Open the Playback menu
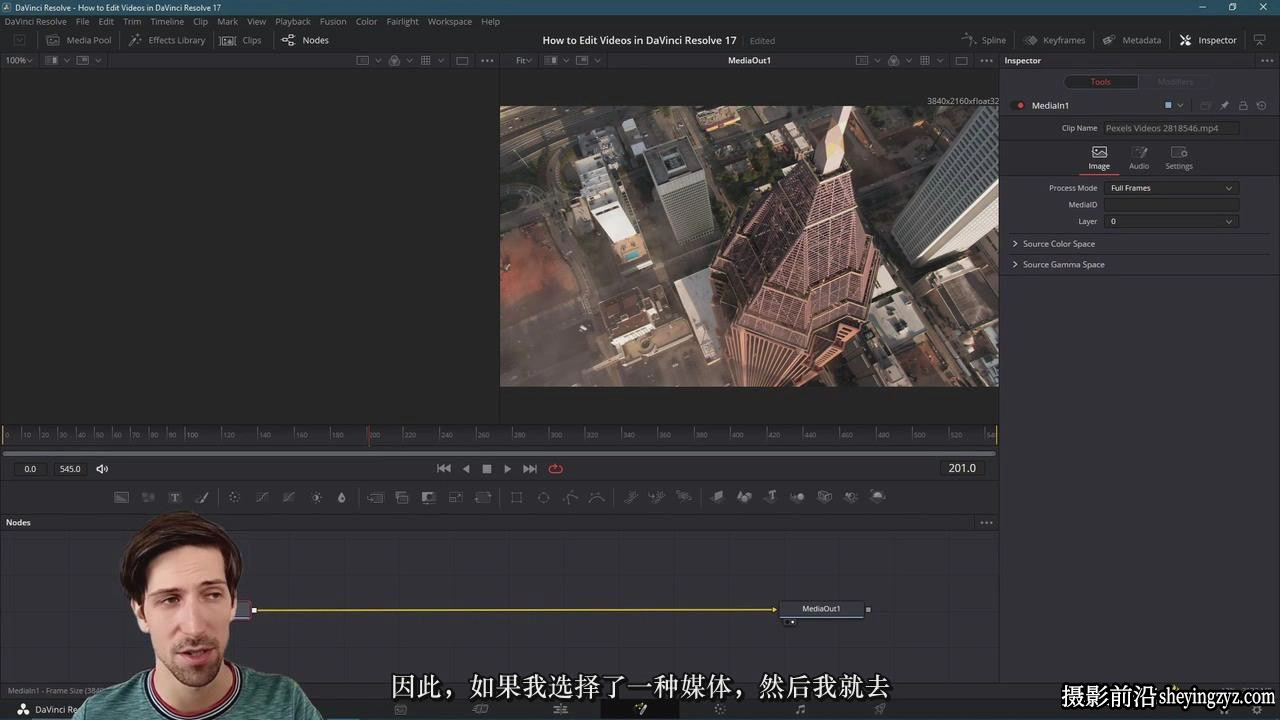The height and width of the screenshot is (720, 1280). 293,21
